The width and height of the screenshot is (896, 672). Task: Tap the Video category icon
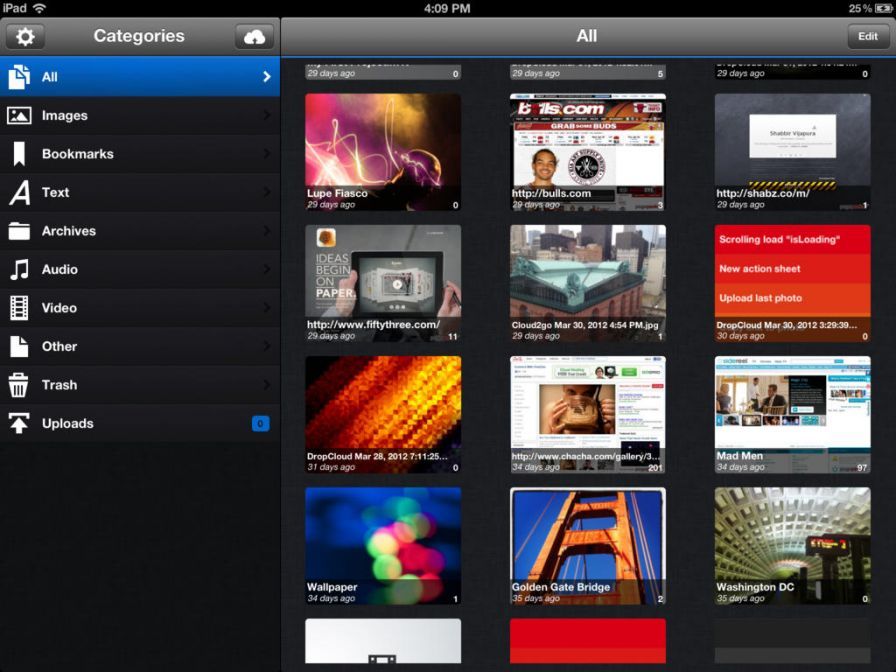(x=18, y=308)
